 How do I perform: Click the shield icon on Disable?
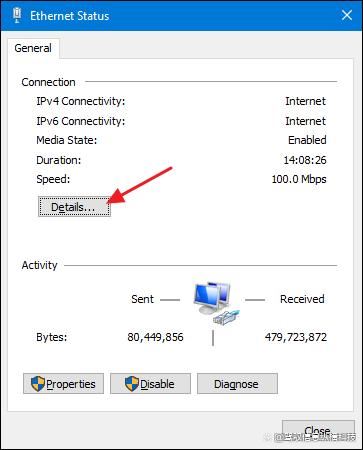click(x=132, y=384)
